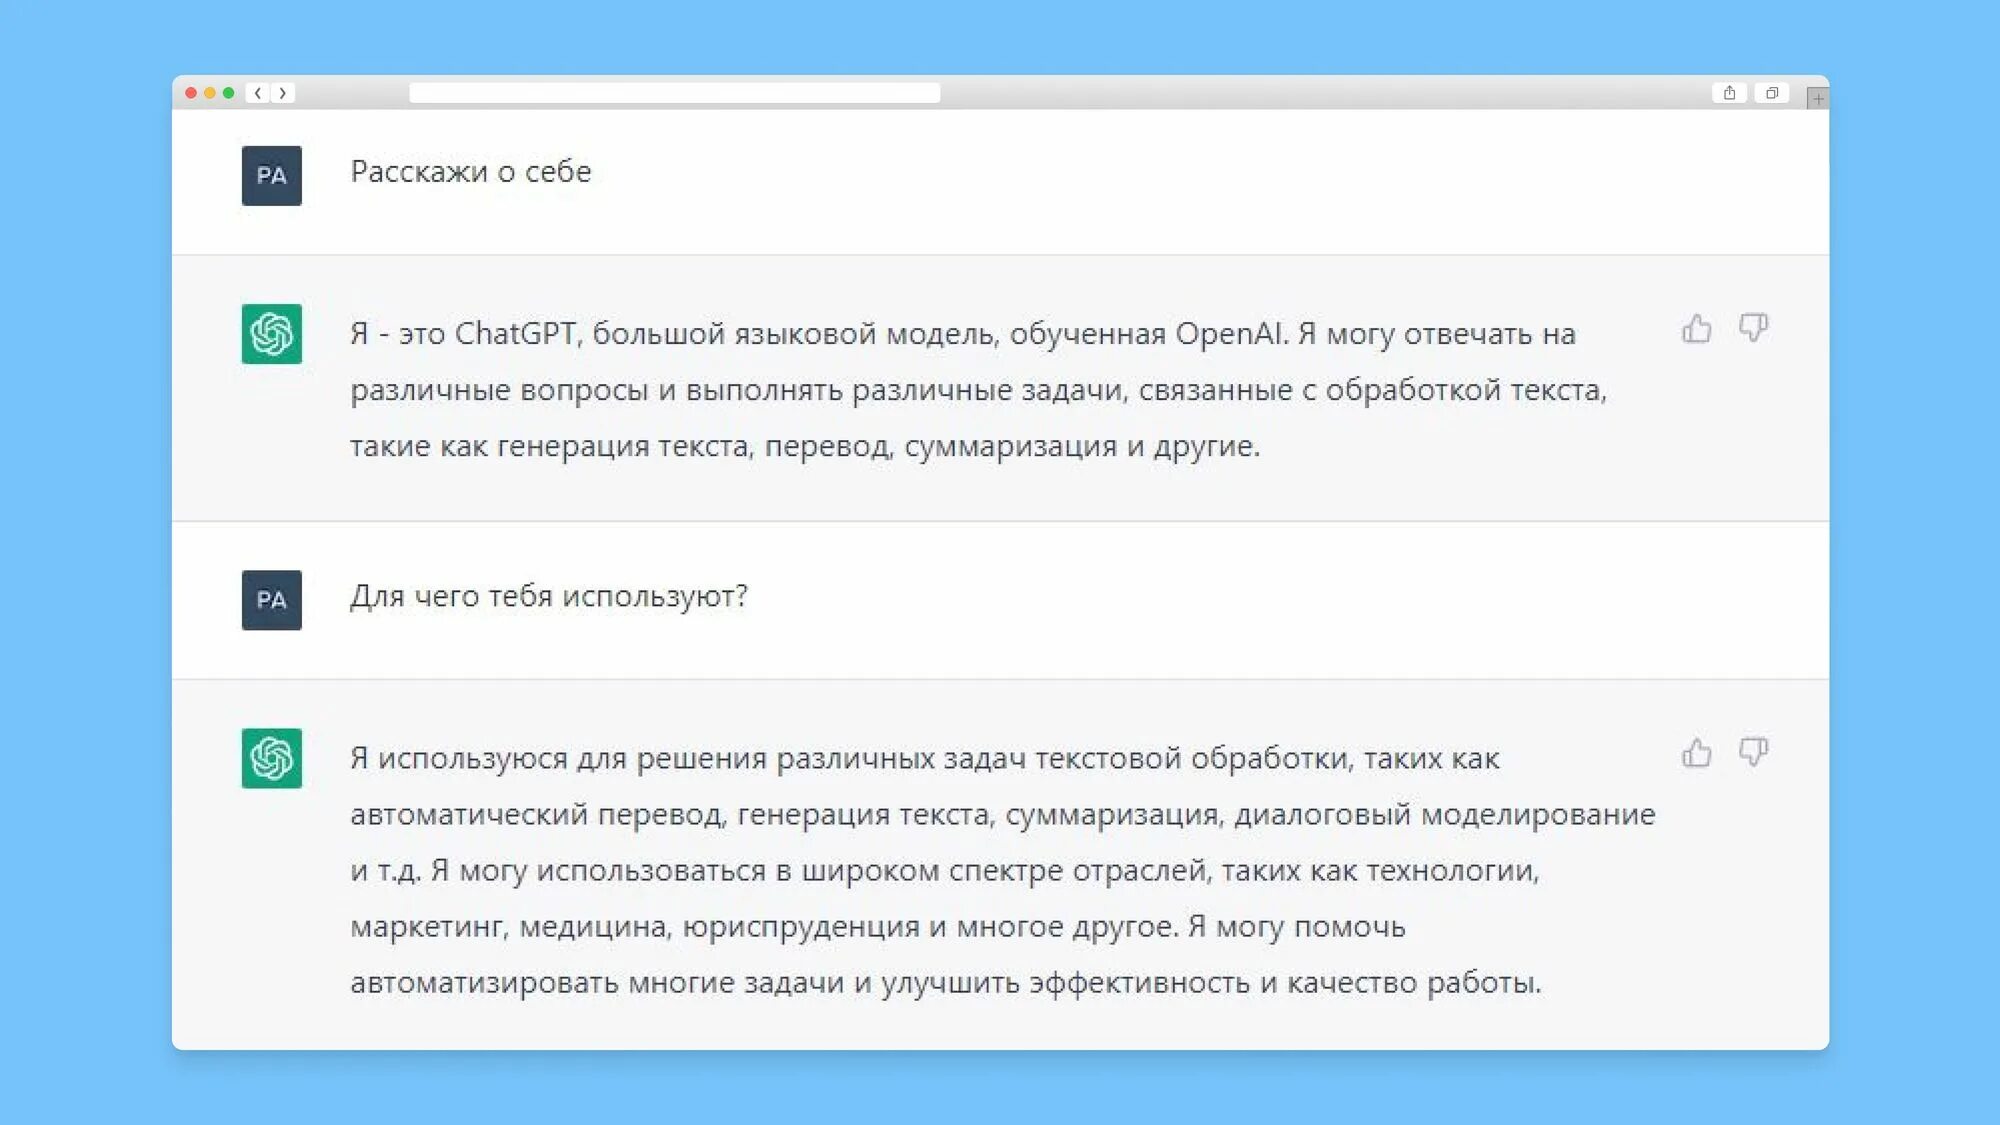Click thumbs up on the ChatGPT introduction reply

click(x=1696, y=328)
